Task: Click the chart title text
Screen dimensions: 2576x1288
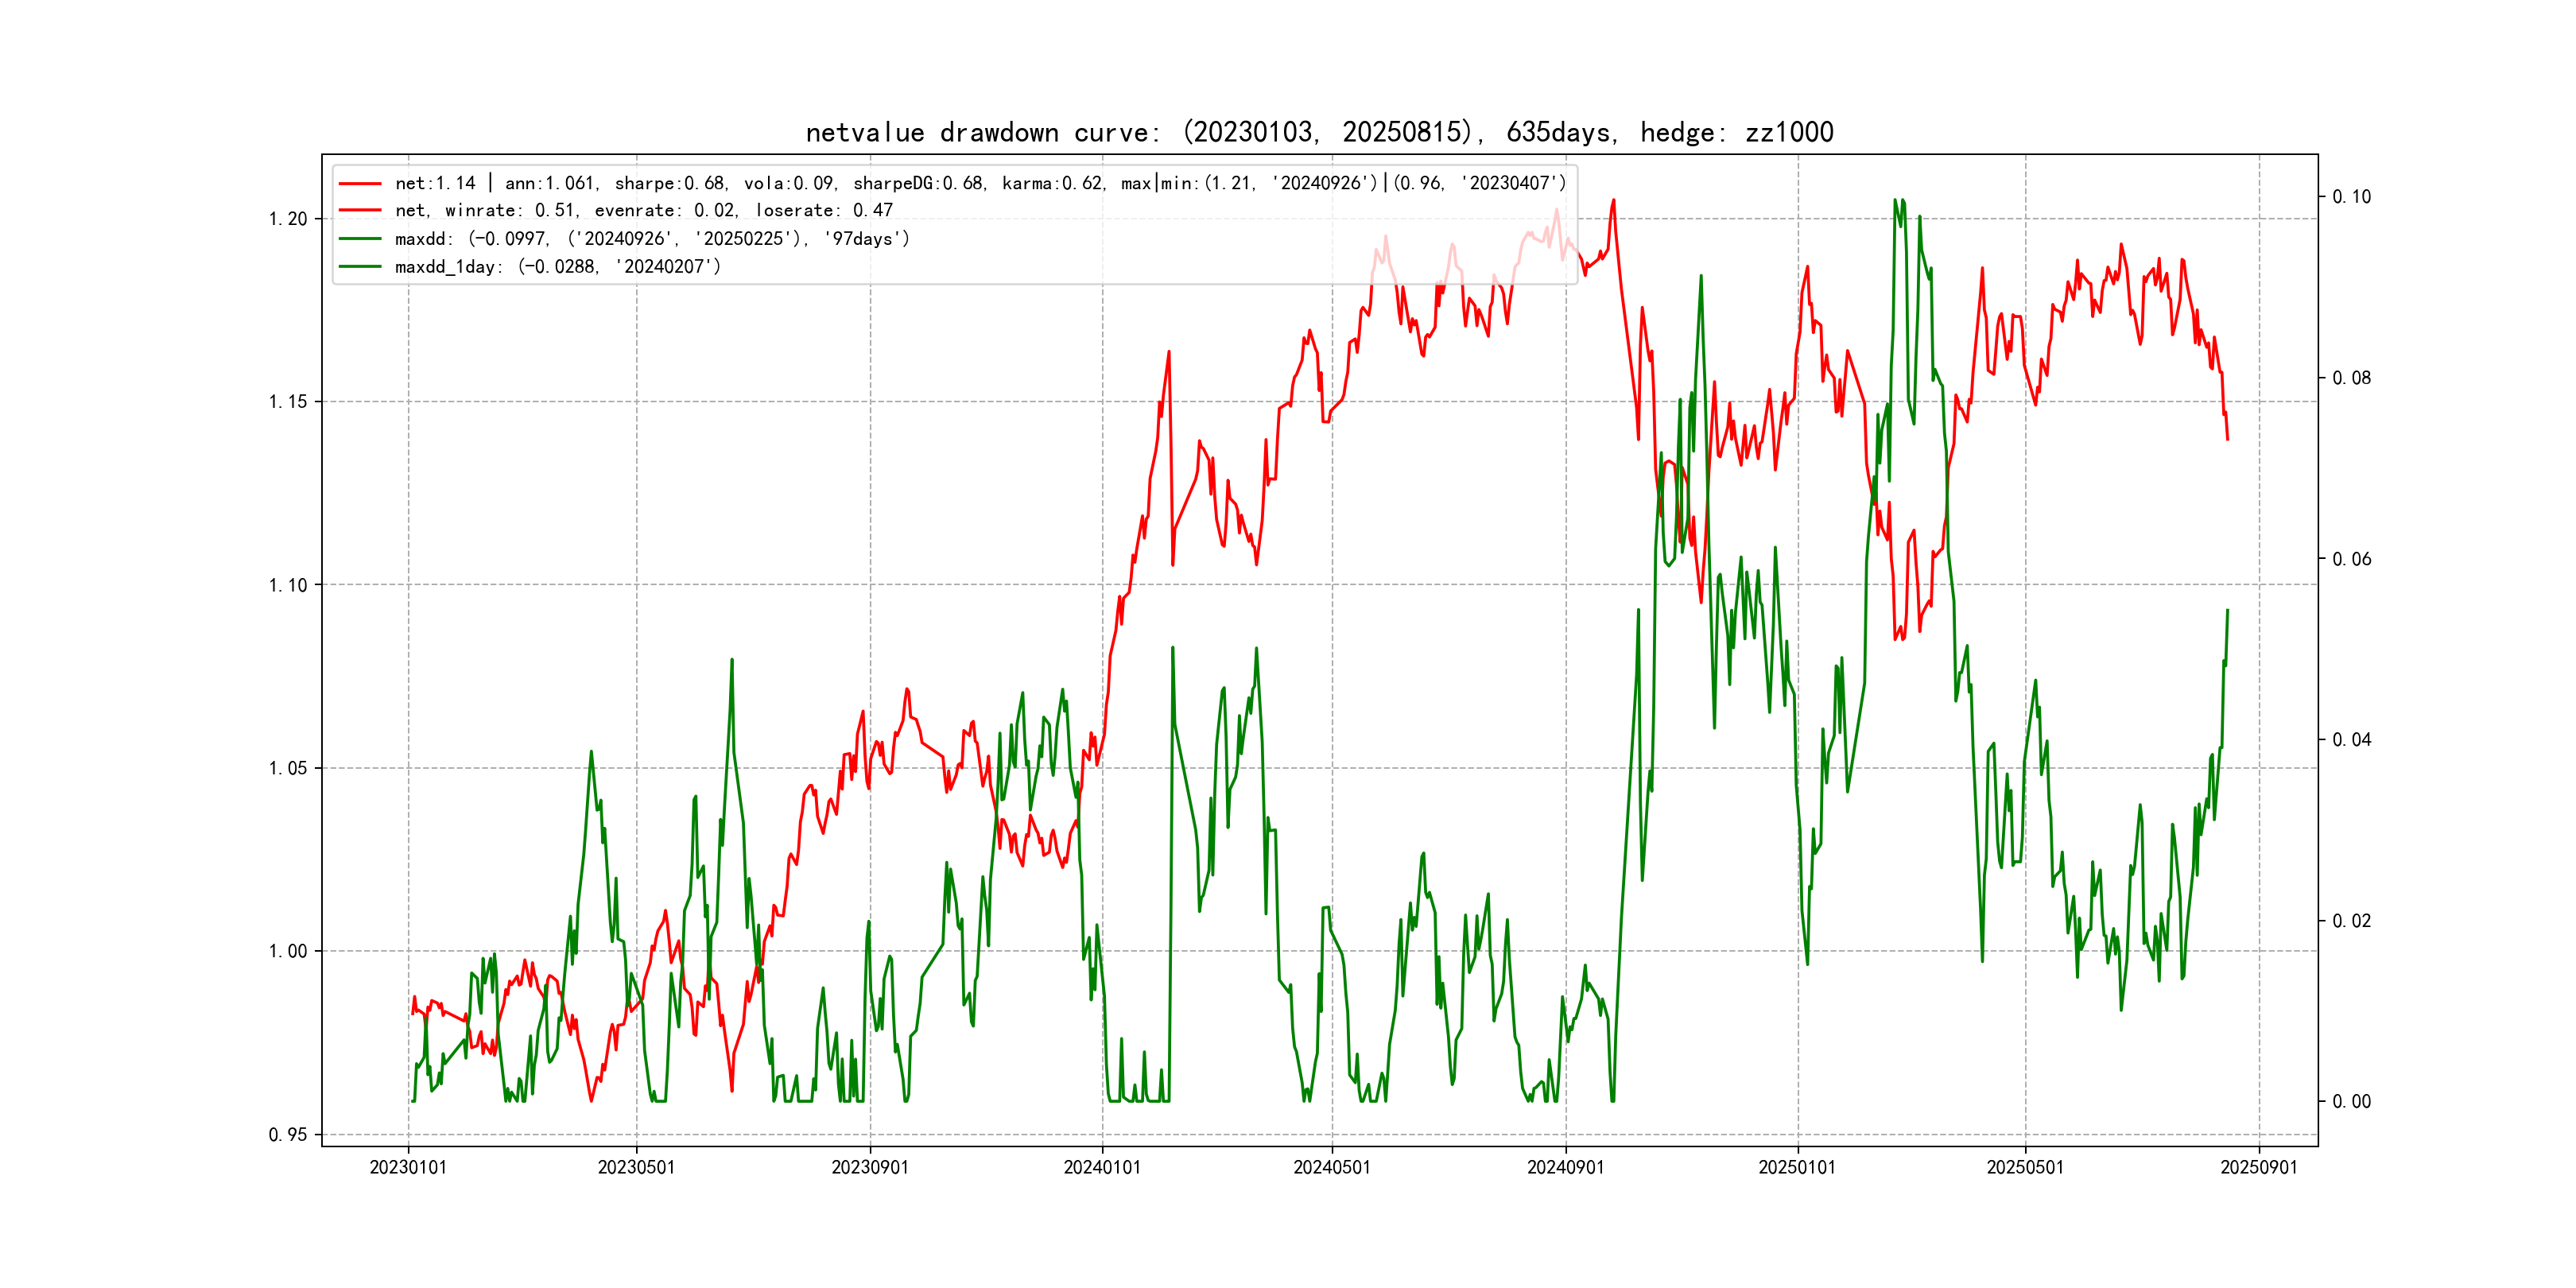Action: [1319, 133]
